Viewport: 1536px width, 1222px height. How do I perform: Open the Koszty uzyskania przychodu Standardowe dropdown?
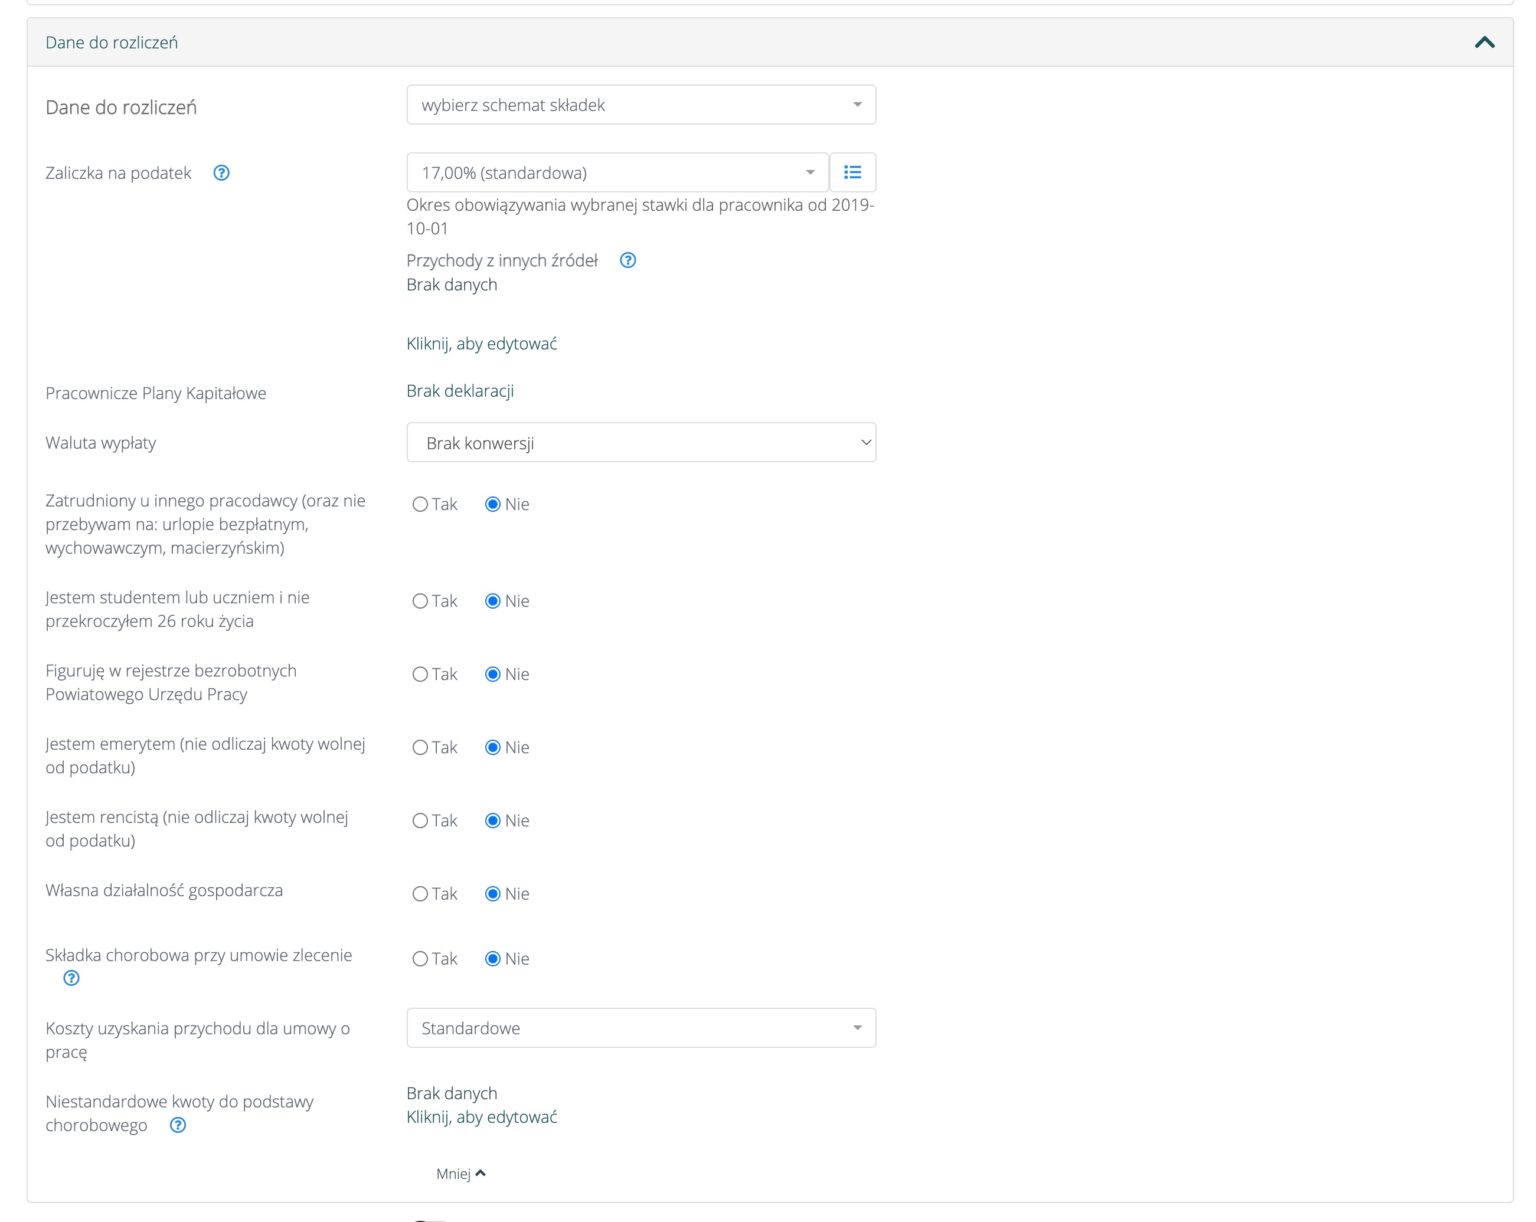pos(640,1029)
